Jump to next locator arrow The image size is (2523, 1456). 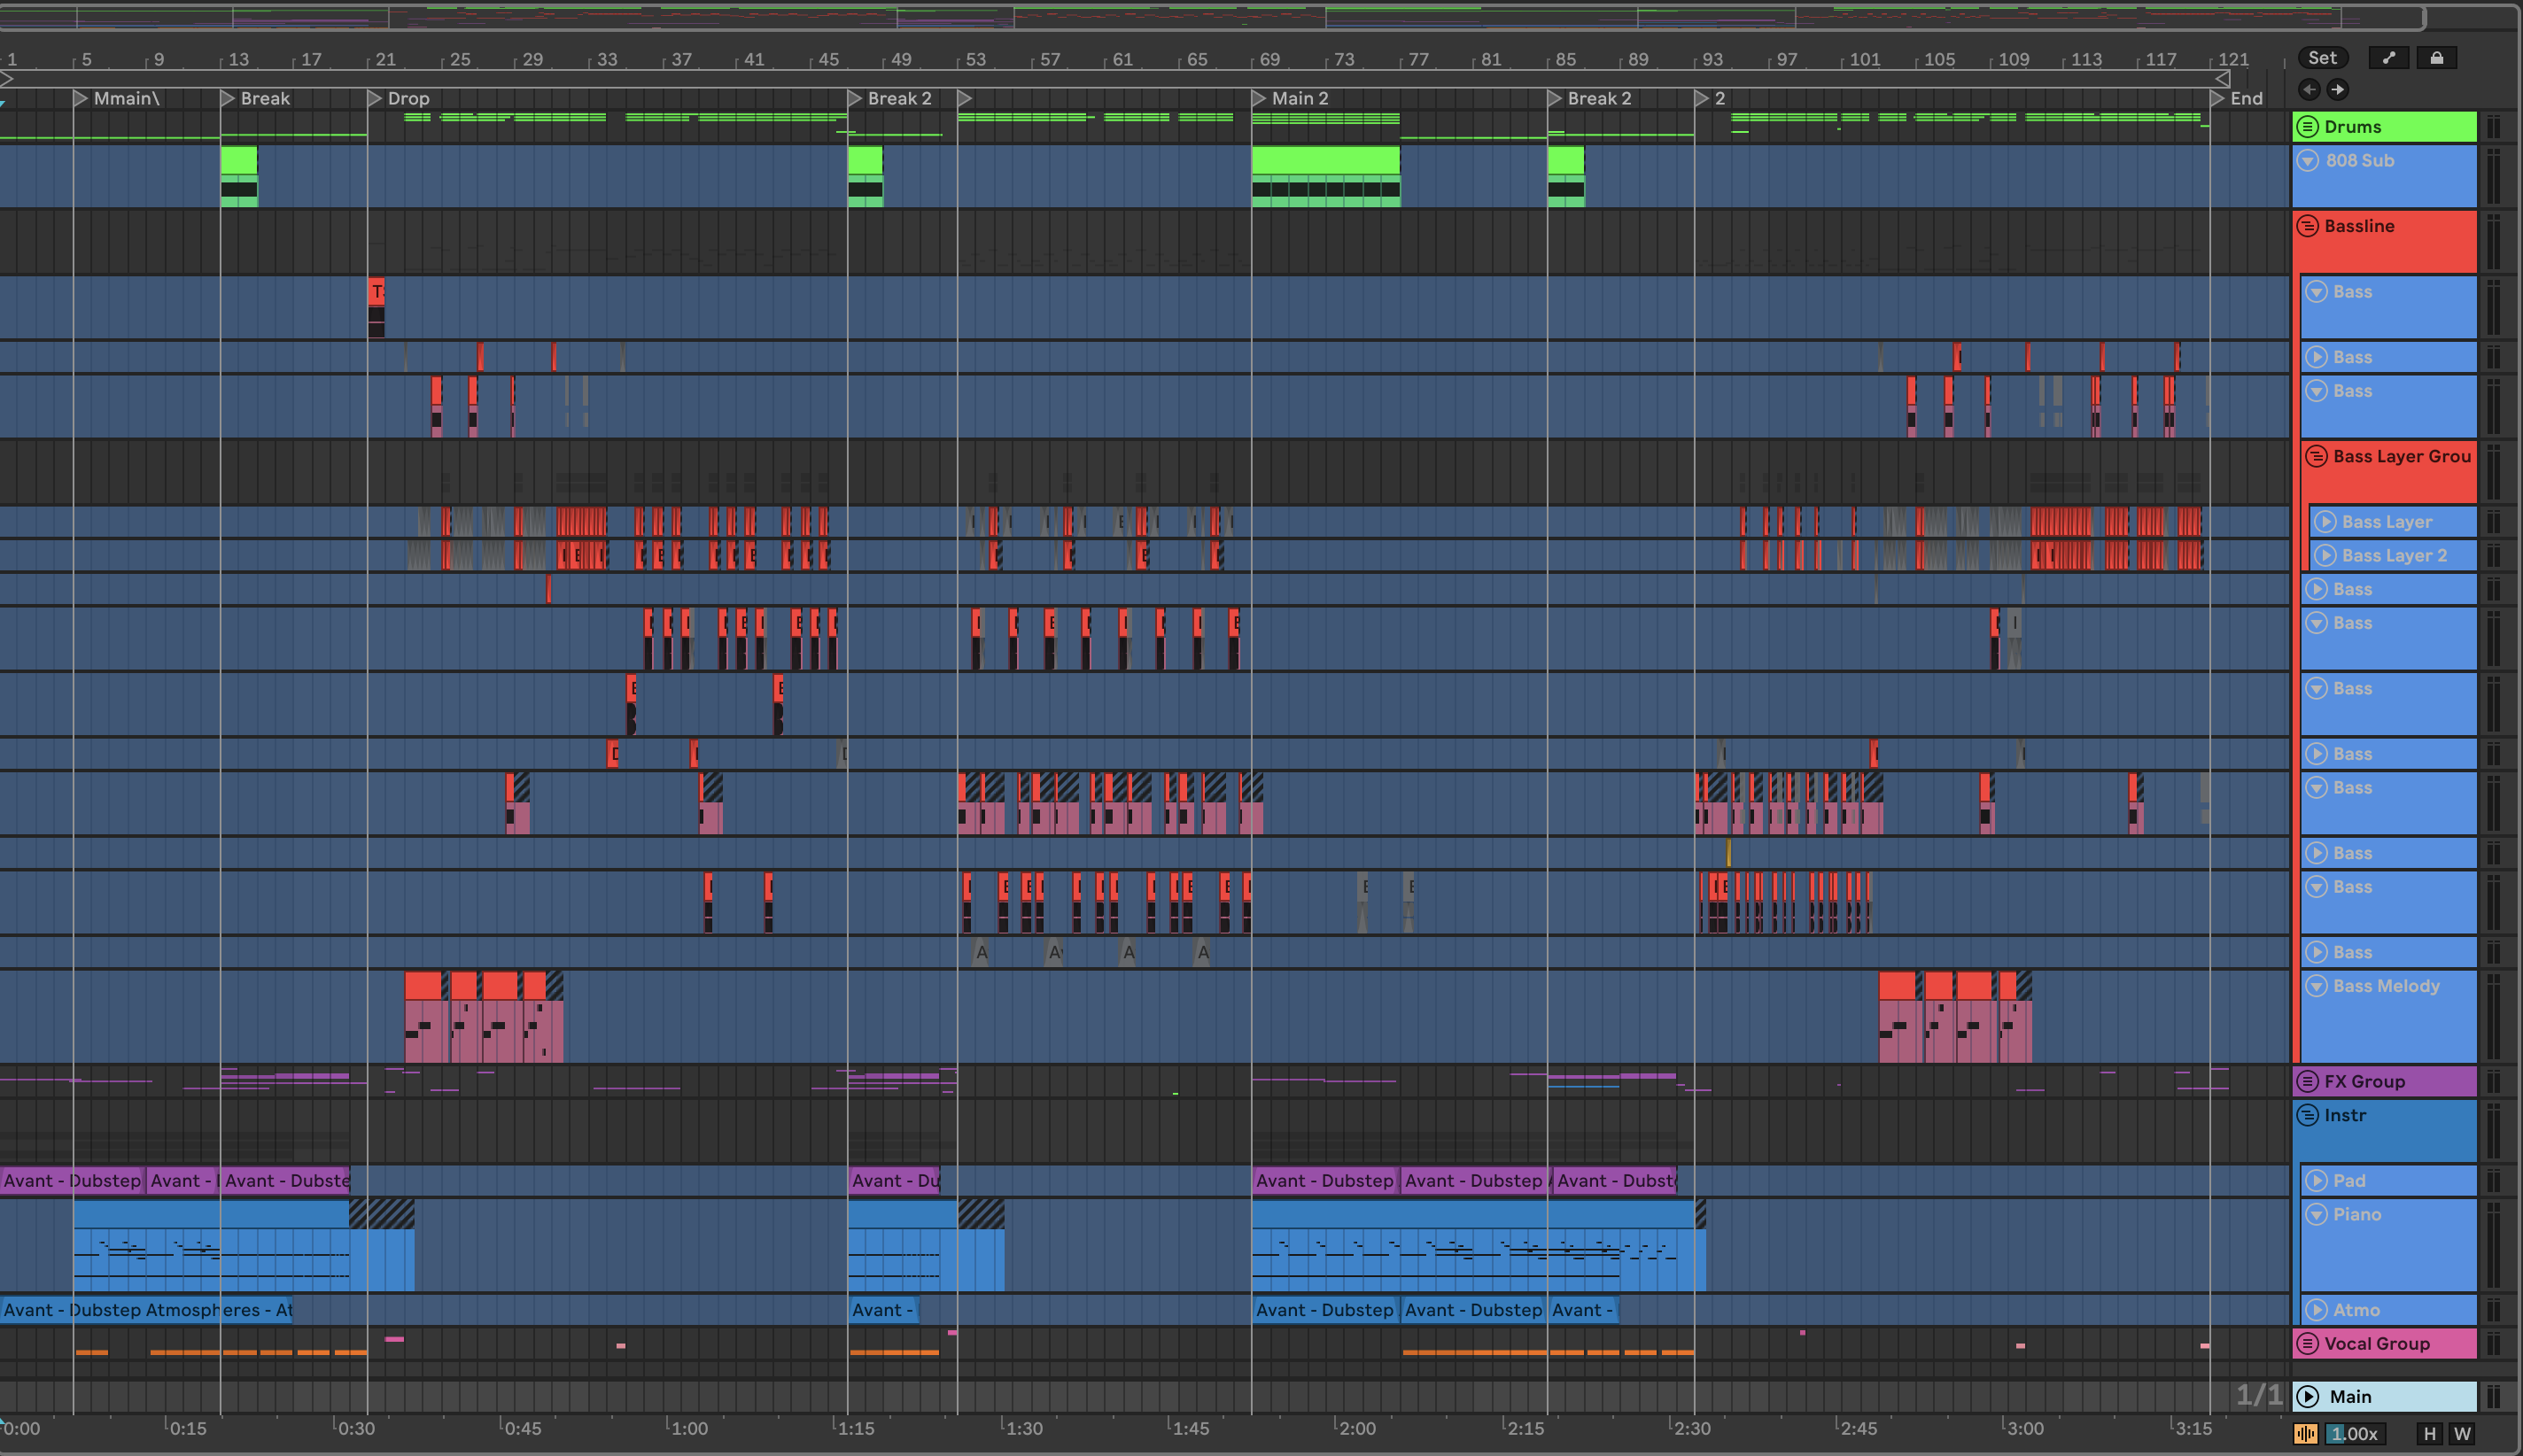[2337, 90]
